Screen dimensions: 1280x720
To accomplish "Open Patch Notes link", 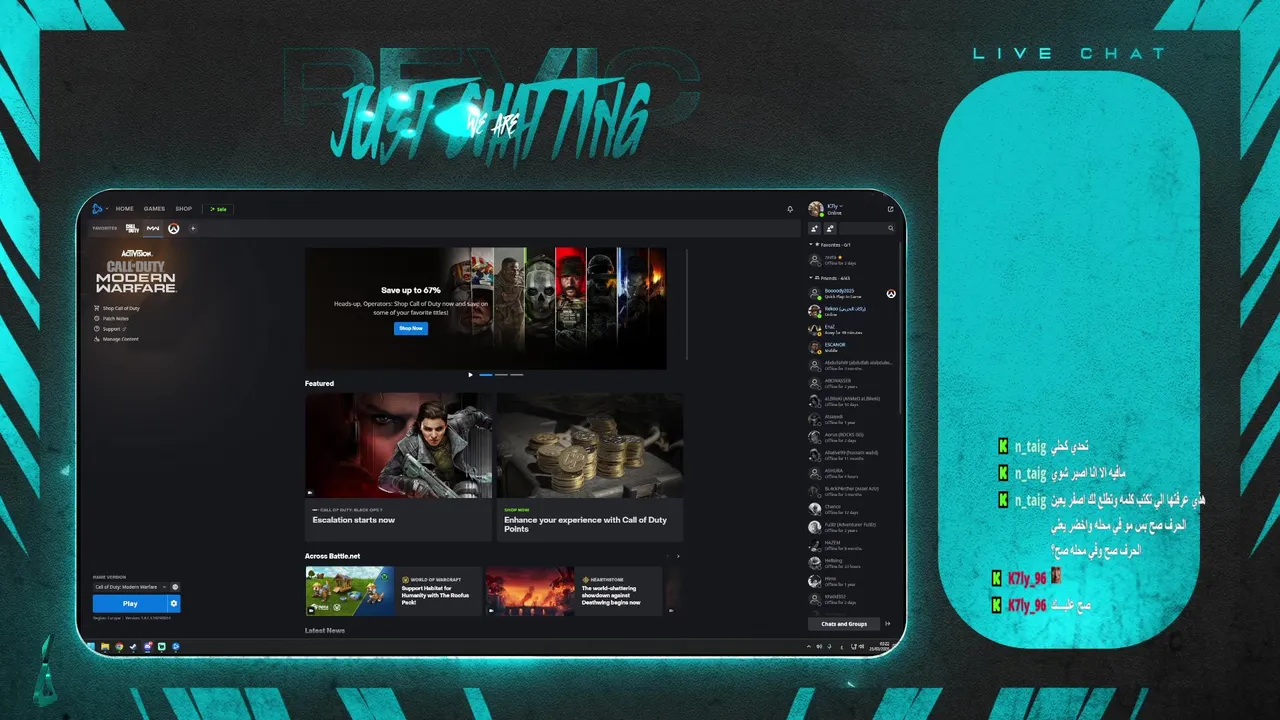I will (111, 318).
